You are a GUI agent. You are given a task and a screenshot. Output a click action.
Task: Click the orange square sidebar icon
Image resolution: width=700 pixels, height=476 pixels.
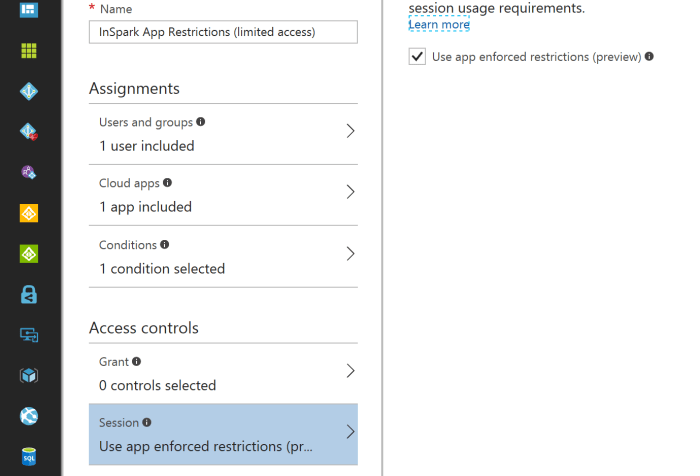29,214
